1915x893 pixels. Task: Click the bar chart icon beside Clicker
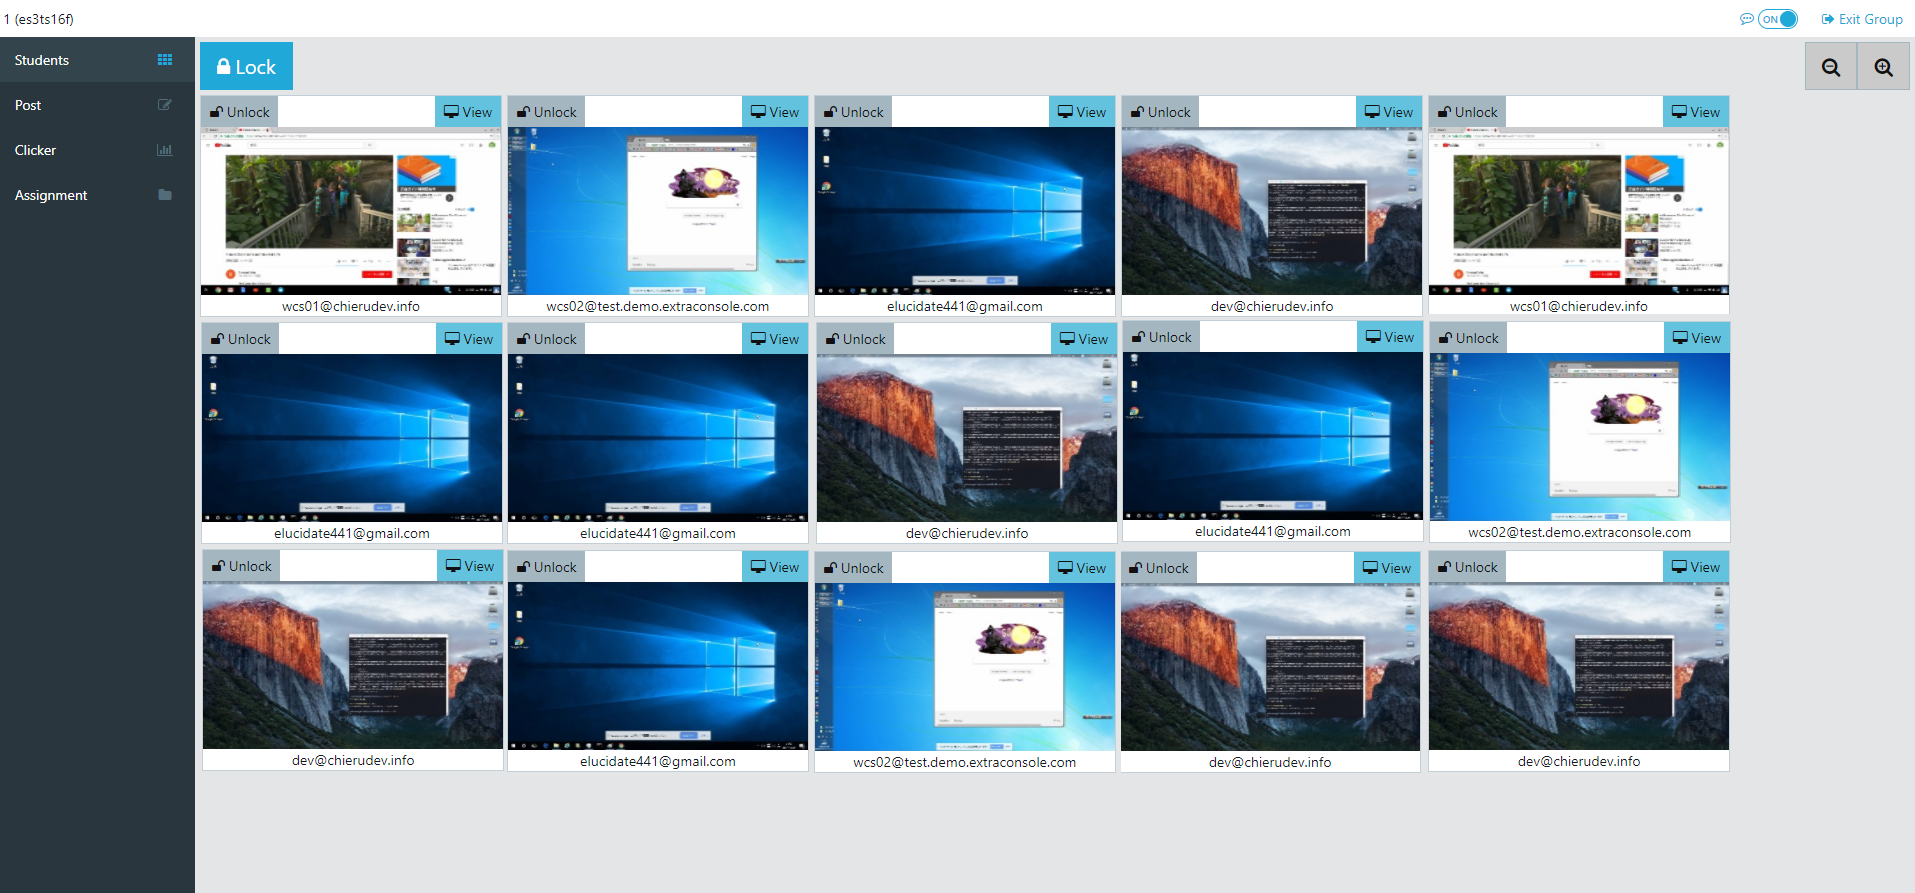tap(165, 150)
